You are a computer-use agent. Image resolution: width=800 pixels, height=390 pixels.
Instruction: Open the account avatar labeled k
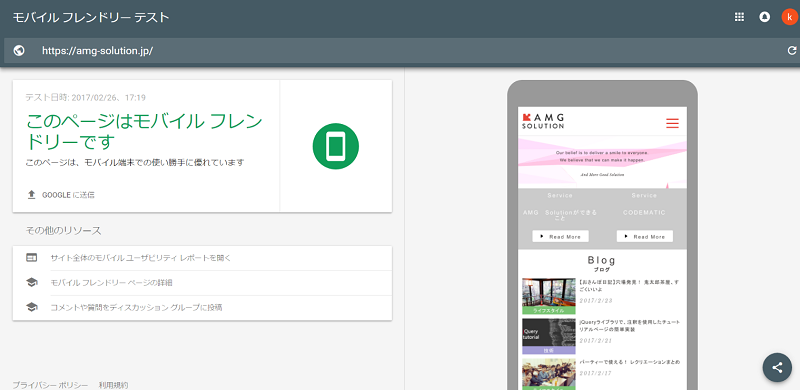coord(789,17)
